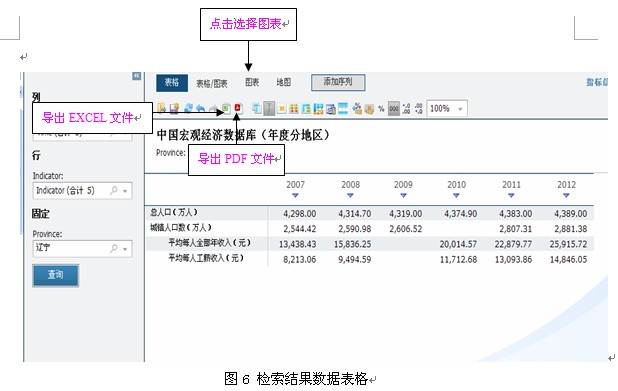
Task: Click the blue undo arrow icon
Action: [x=201, y=108]
